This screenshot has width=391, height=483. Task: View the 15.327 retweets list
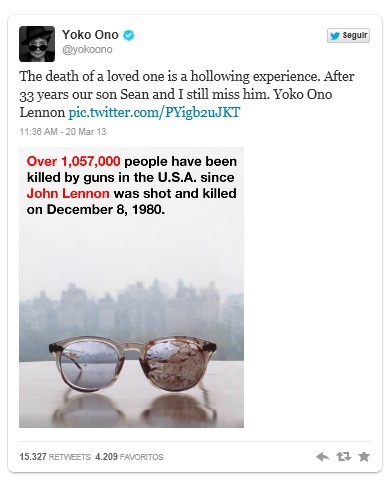point(55,456)
